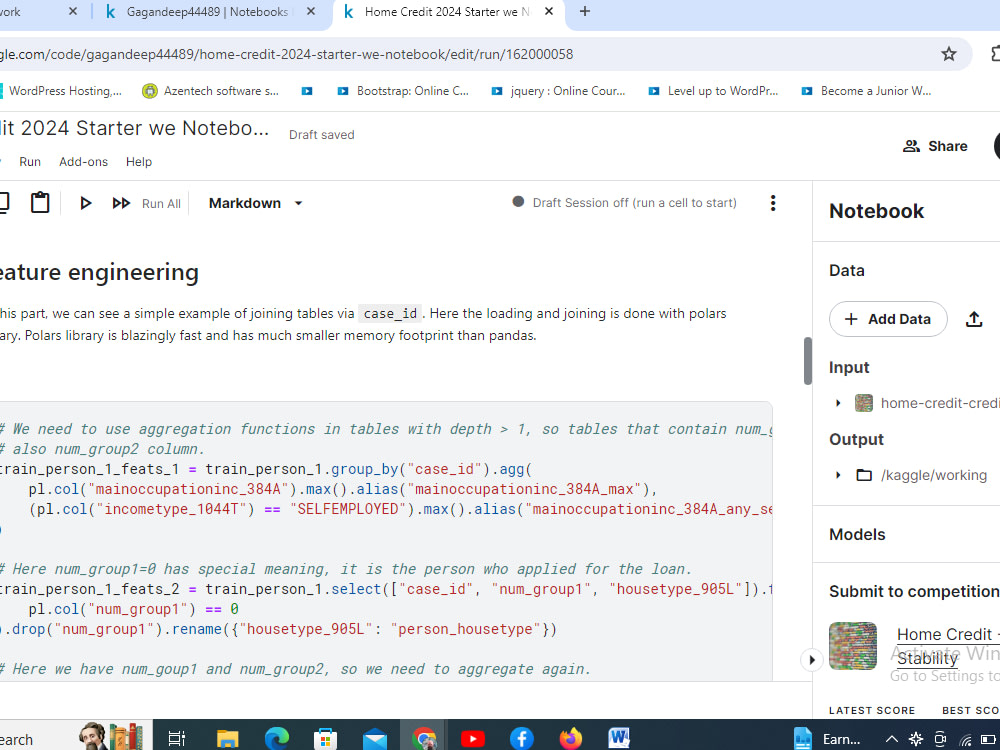The width and height of the screenshot is (1000, 750).
Task: Open Microsoft Store from the taskbar
Action: tap(325, 738)
